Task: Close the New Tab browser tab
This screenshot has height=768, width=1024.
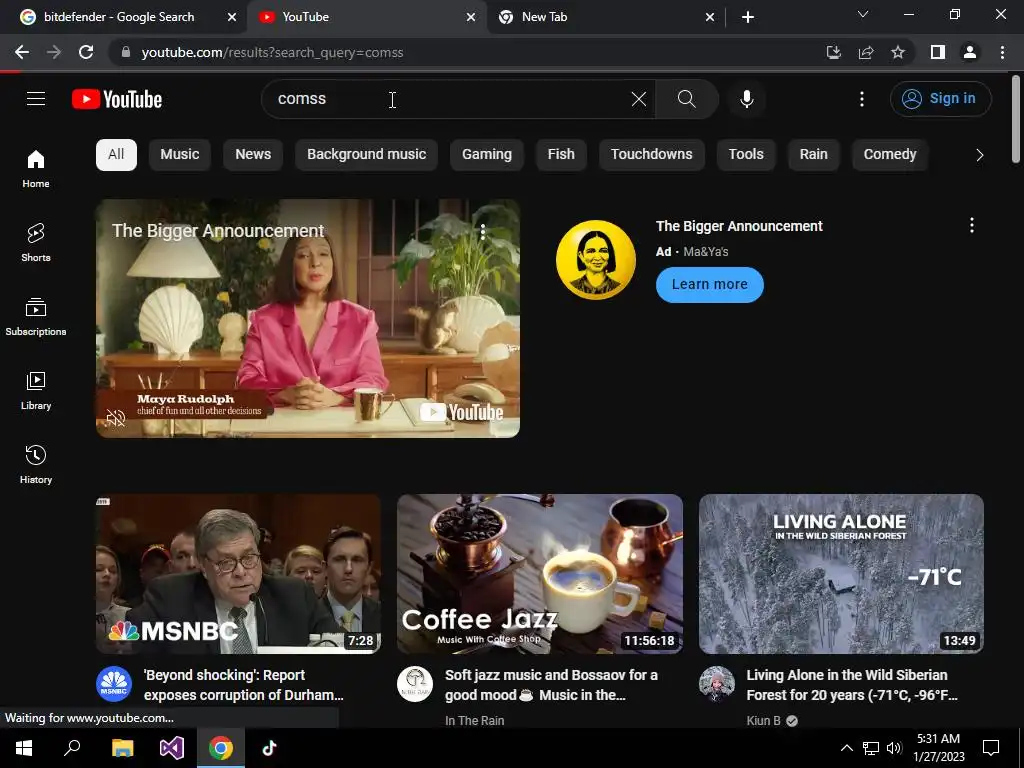Action: tap(710, 17)
